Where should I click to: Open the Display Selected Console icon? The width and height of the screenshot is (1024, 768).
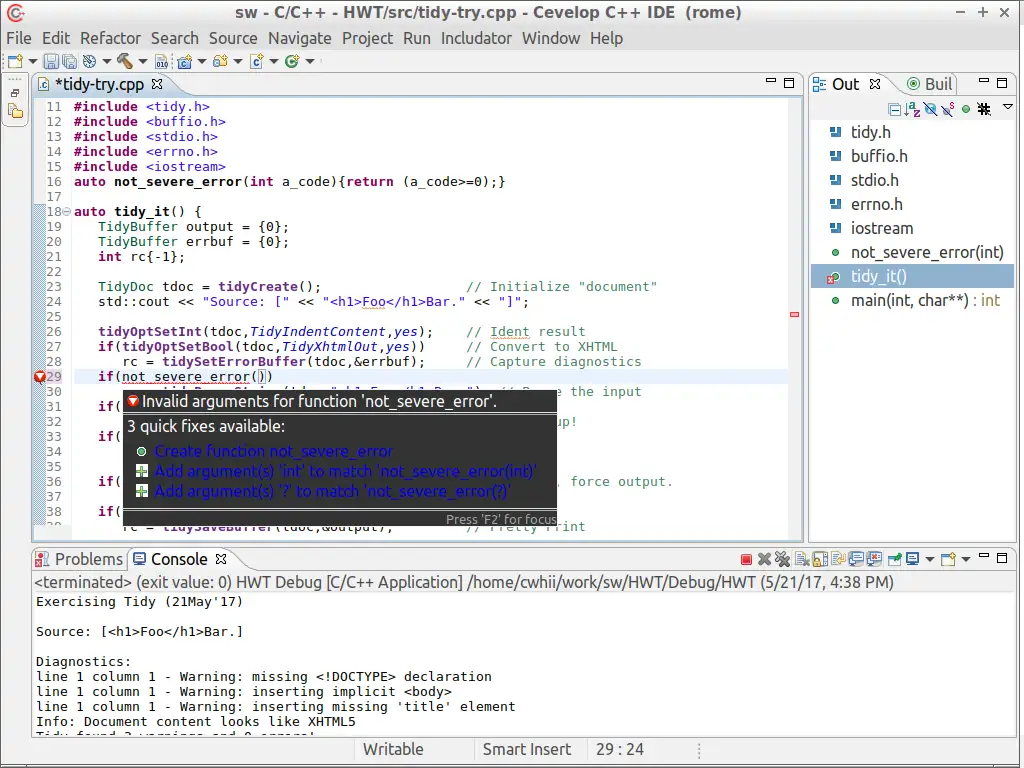[912, 559]
